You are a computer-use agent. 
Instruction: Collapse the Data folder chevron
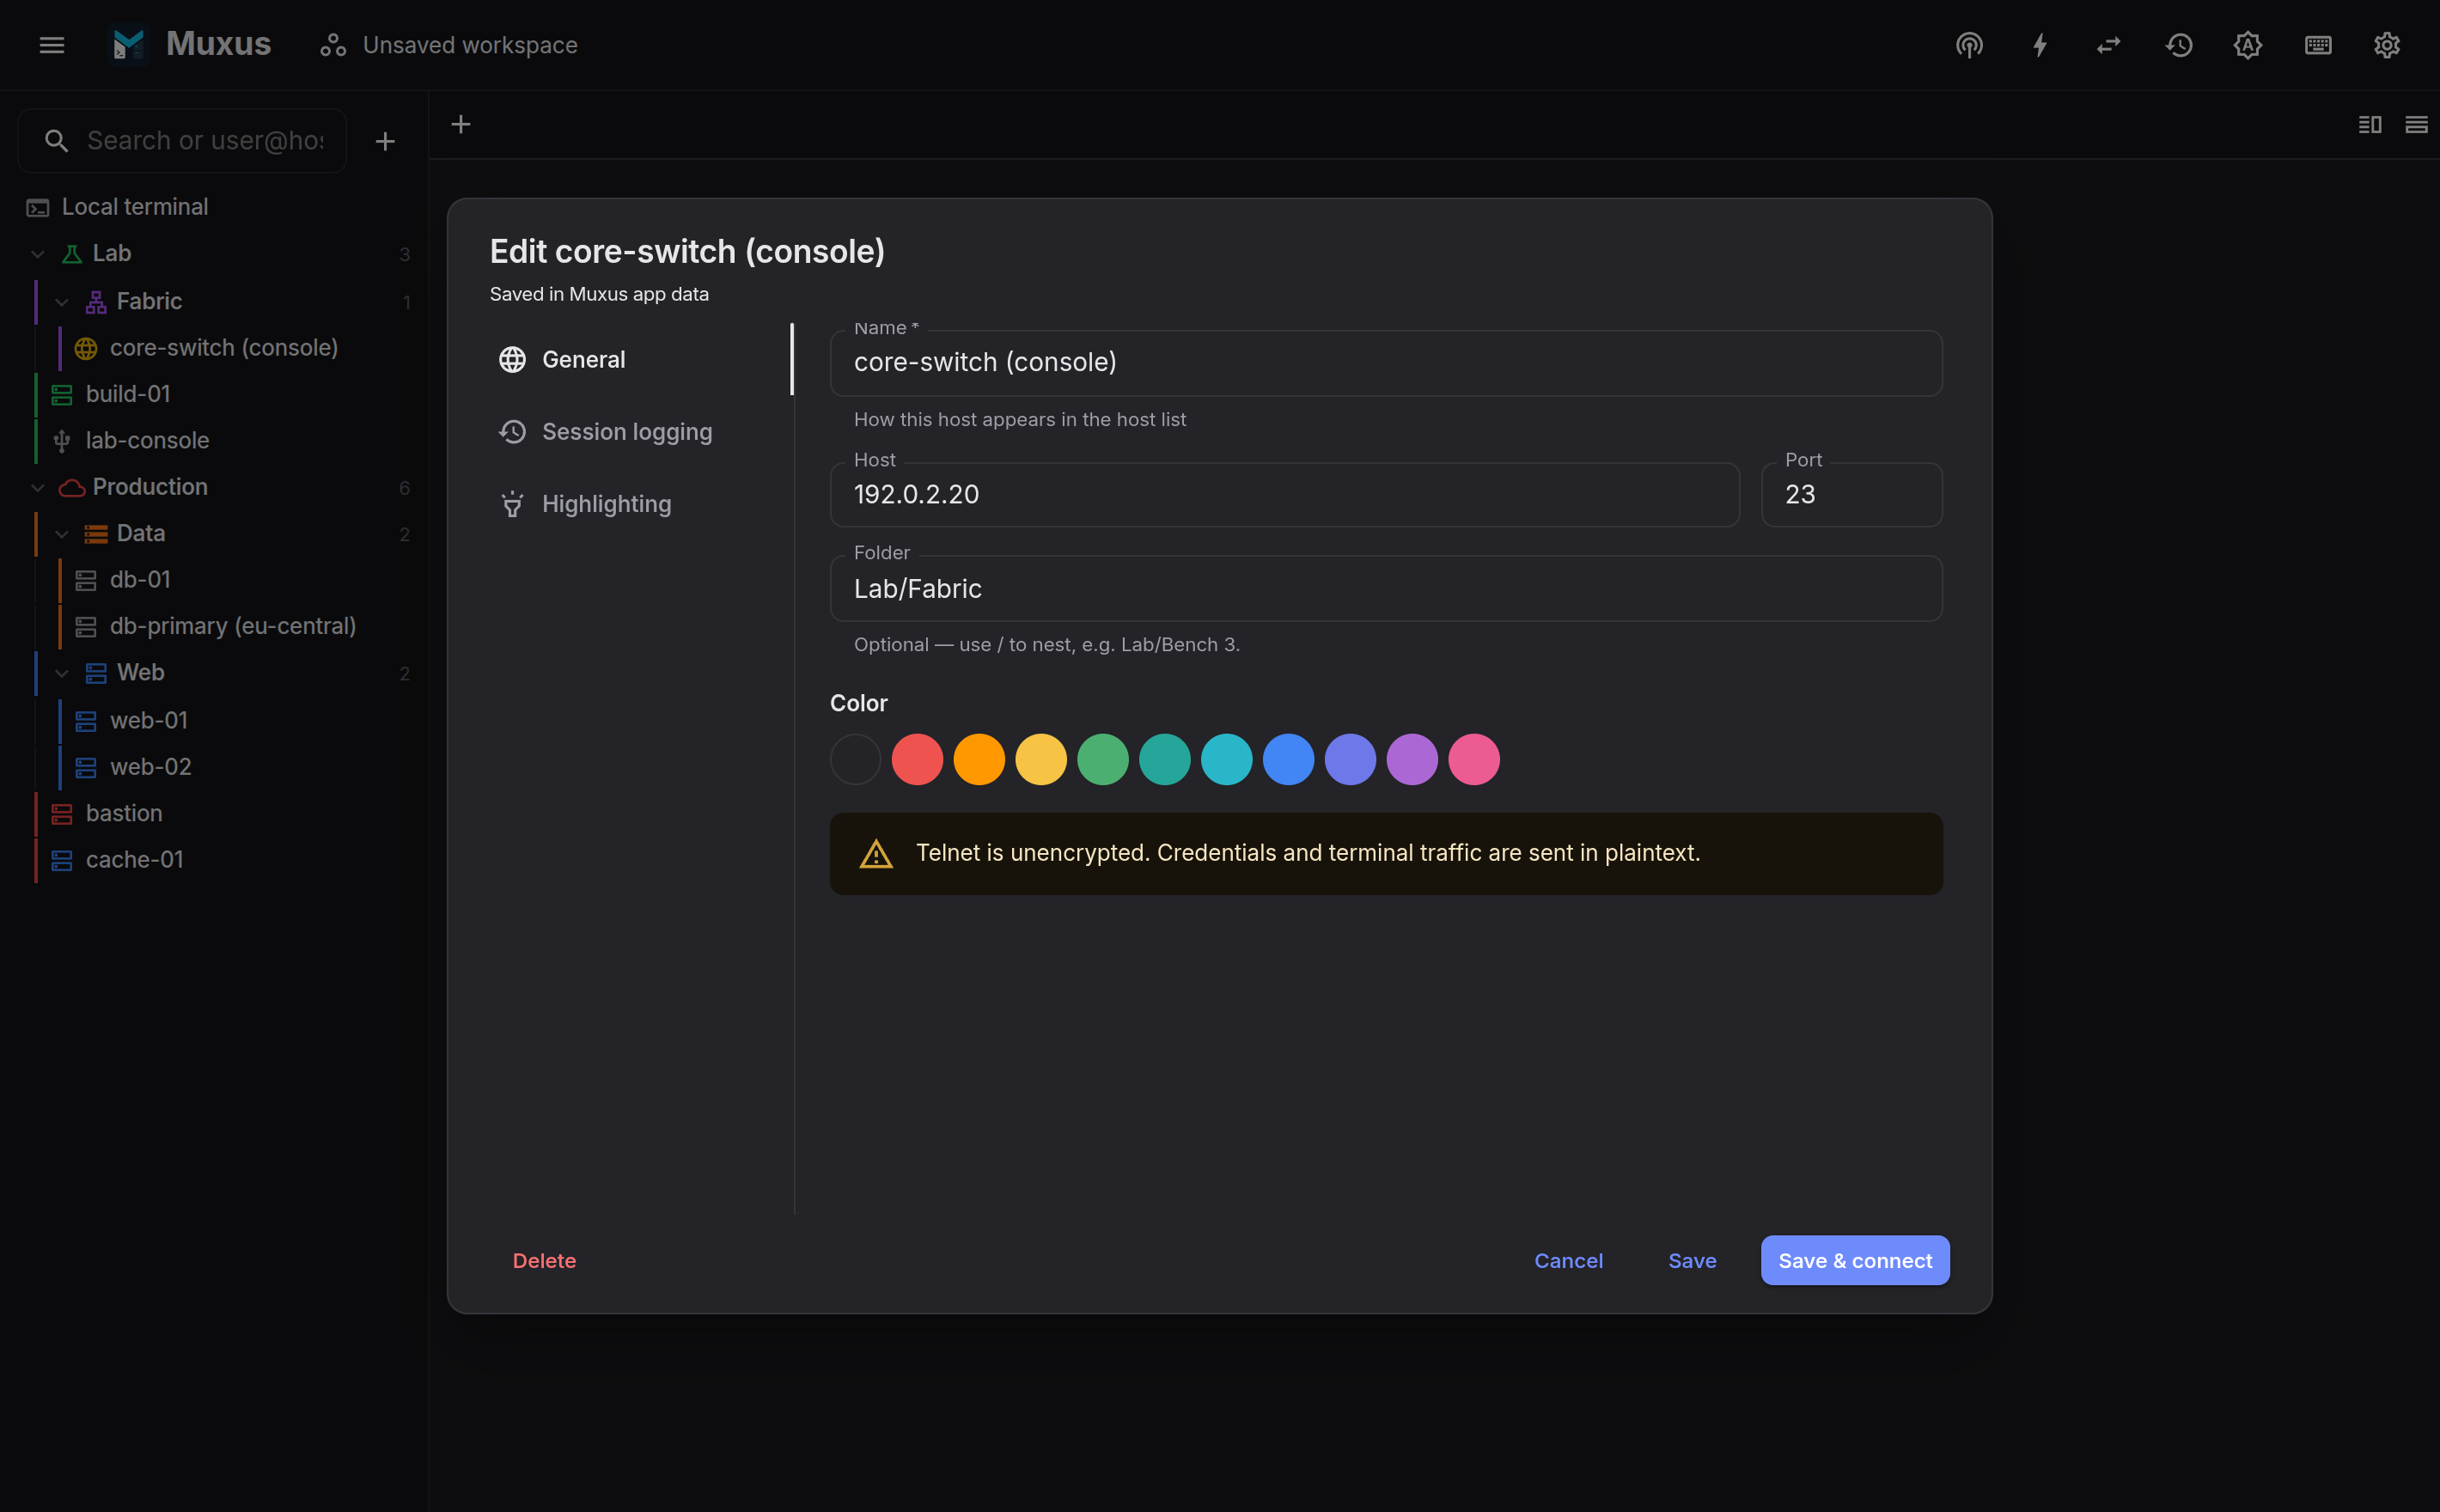62,534
